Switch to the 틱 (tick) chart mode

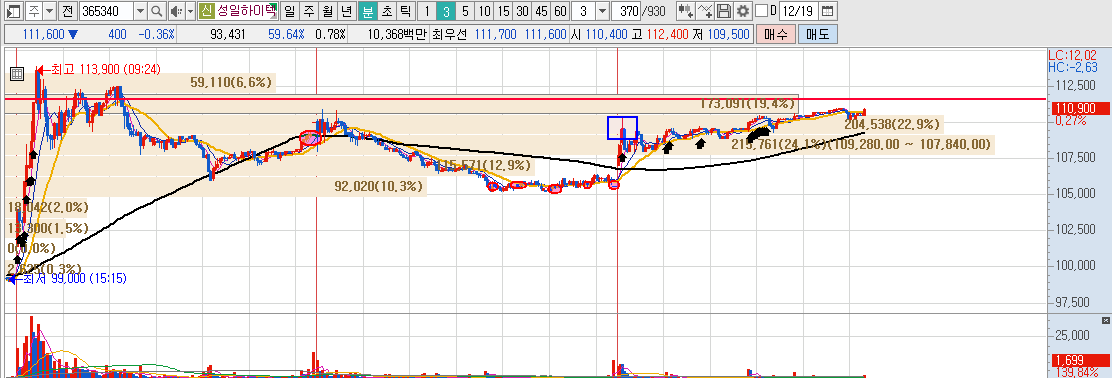click(x=404, y=11)
